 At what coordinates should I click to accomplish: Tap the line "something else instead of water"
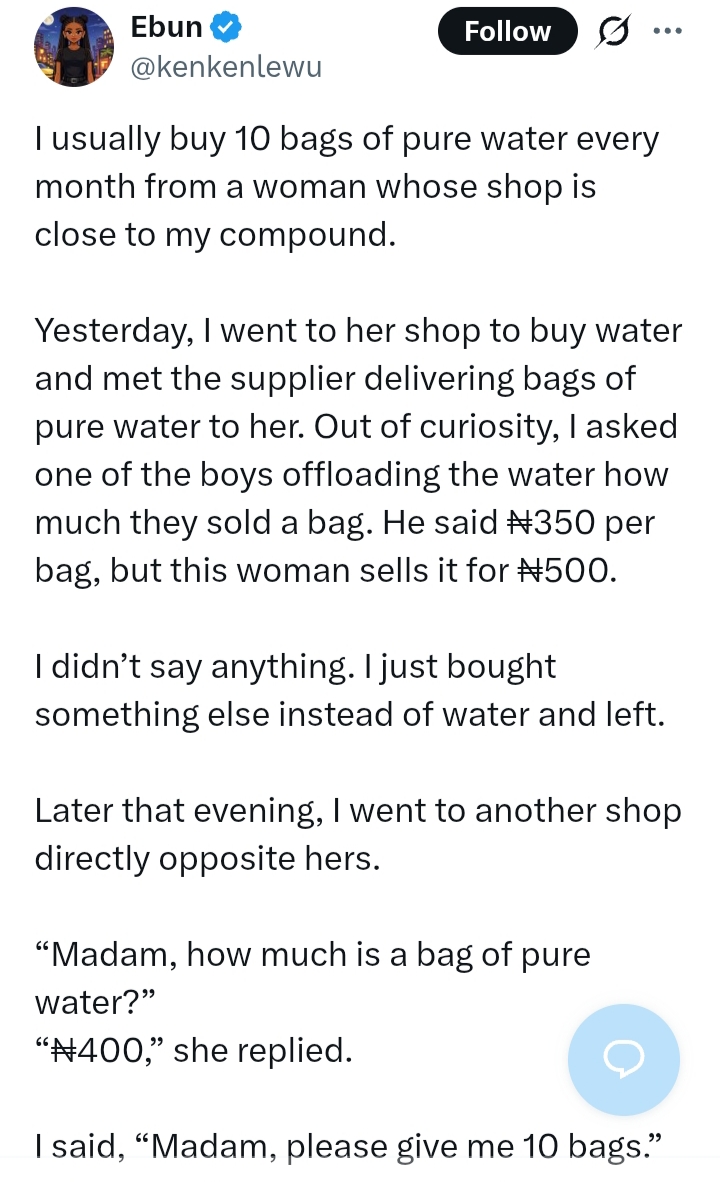click(349, 714)
